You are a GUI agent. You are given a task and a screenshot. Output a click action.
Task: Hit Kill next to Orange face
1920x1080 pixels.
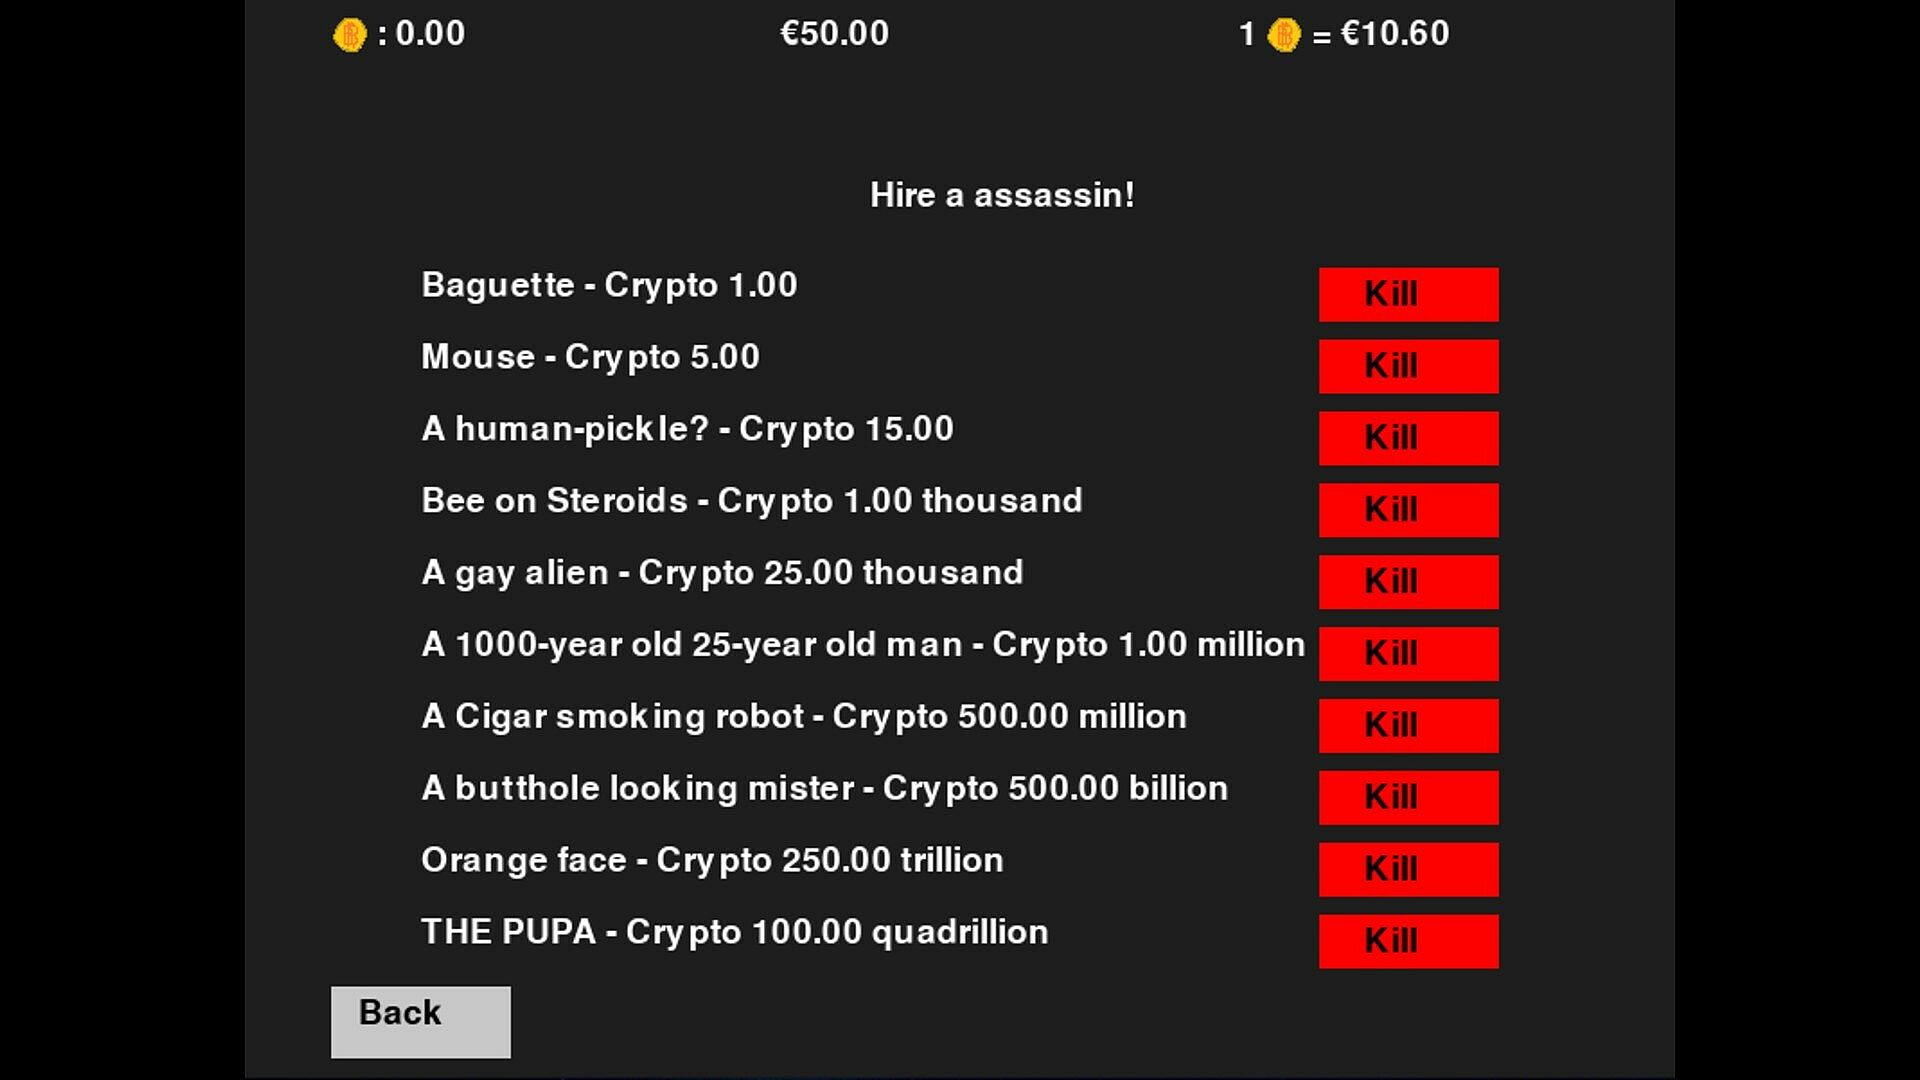tap(1408, 869)
